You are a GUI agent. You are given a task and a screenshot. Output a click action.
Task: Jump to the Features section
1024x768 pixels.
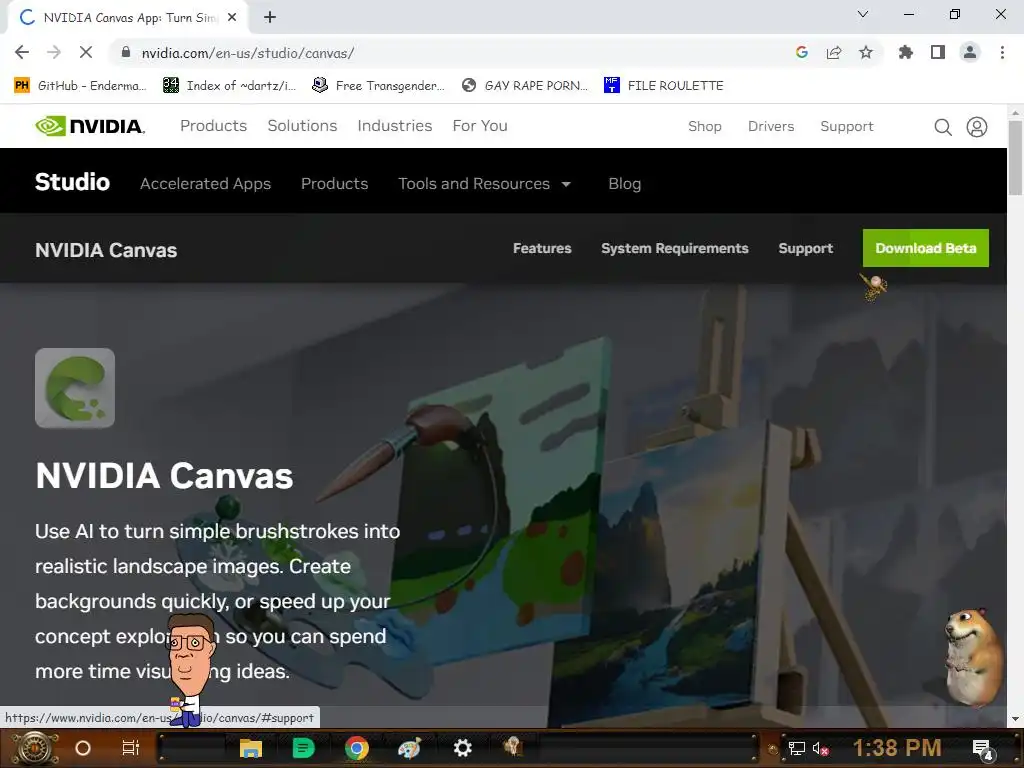tap(542, 248)
